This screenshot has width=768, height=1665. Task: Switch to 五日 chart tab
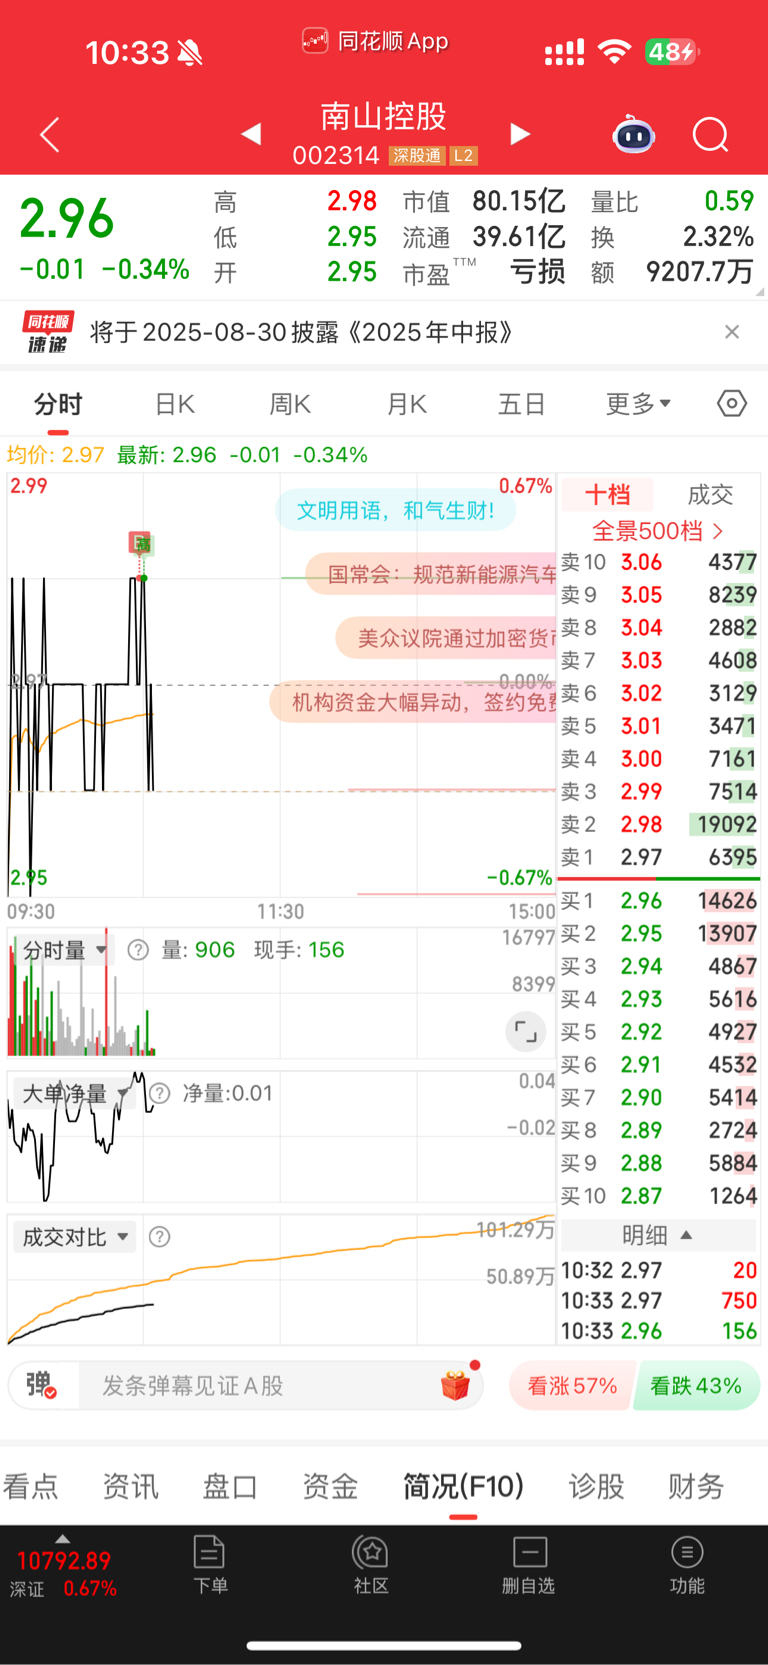pyautogui.click(x=522, y=404)
